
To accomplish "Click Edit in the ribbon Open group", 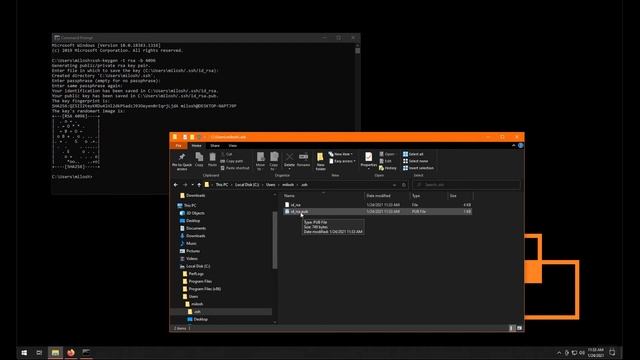I will tap(385, 161).
